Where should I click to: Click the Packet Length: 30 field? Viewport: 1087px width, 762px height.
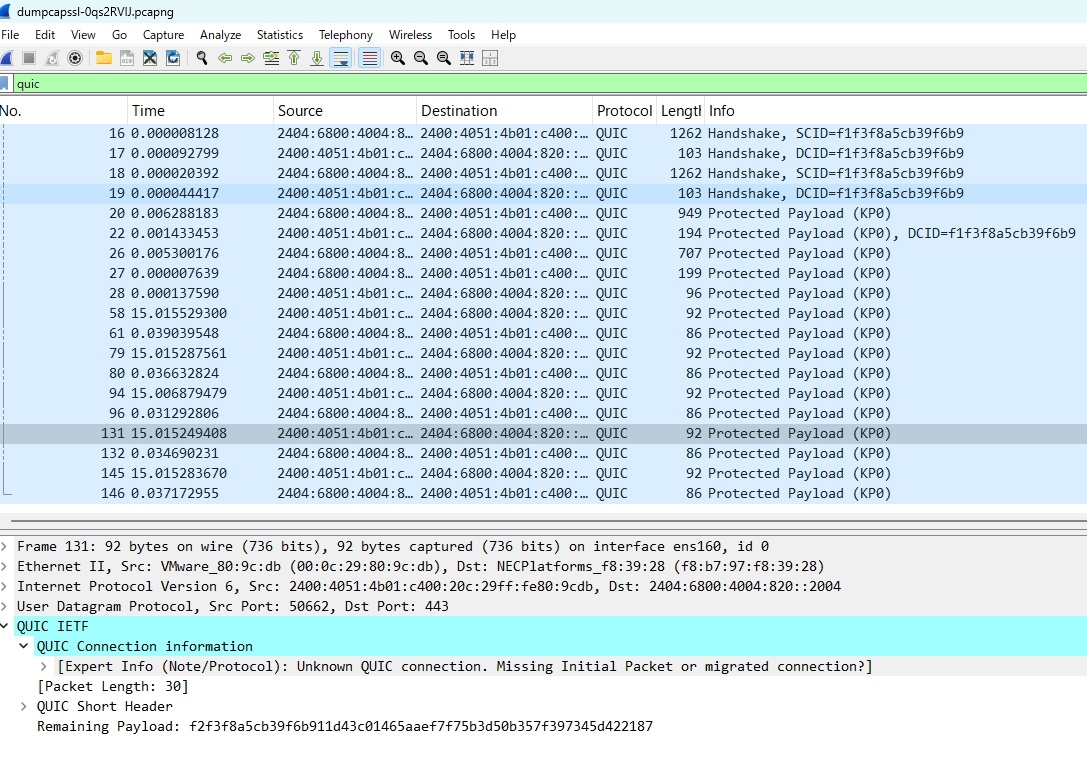click(112, 686)
